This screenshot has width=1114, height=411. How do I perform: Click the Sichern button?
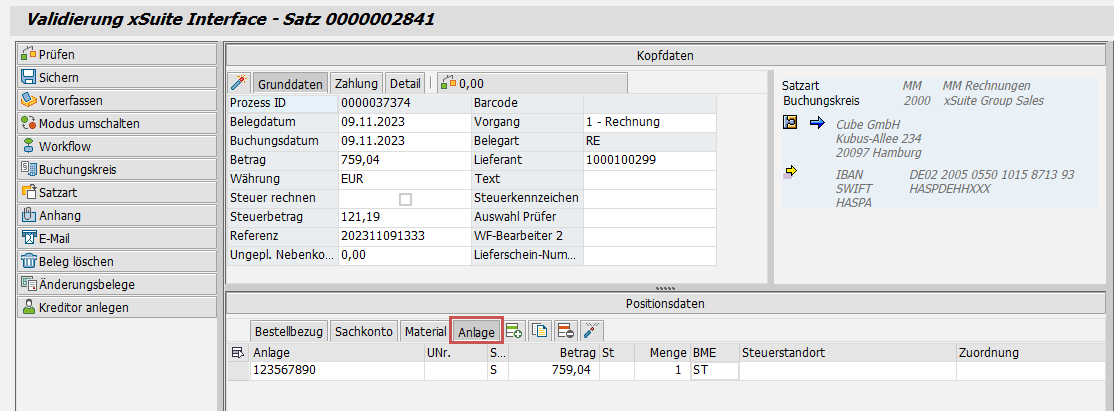[117, 78]
